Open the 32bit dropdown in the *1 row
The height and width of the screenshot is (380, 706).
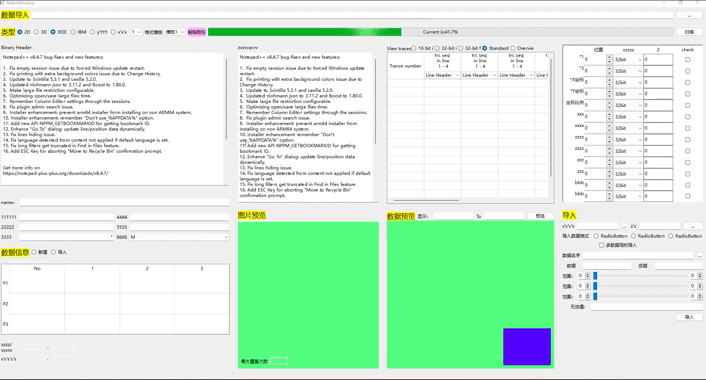[x=629, y=59]
